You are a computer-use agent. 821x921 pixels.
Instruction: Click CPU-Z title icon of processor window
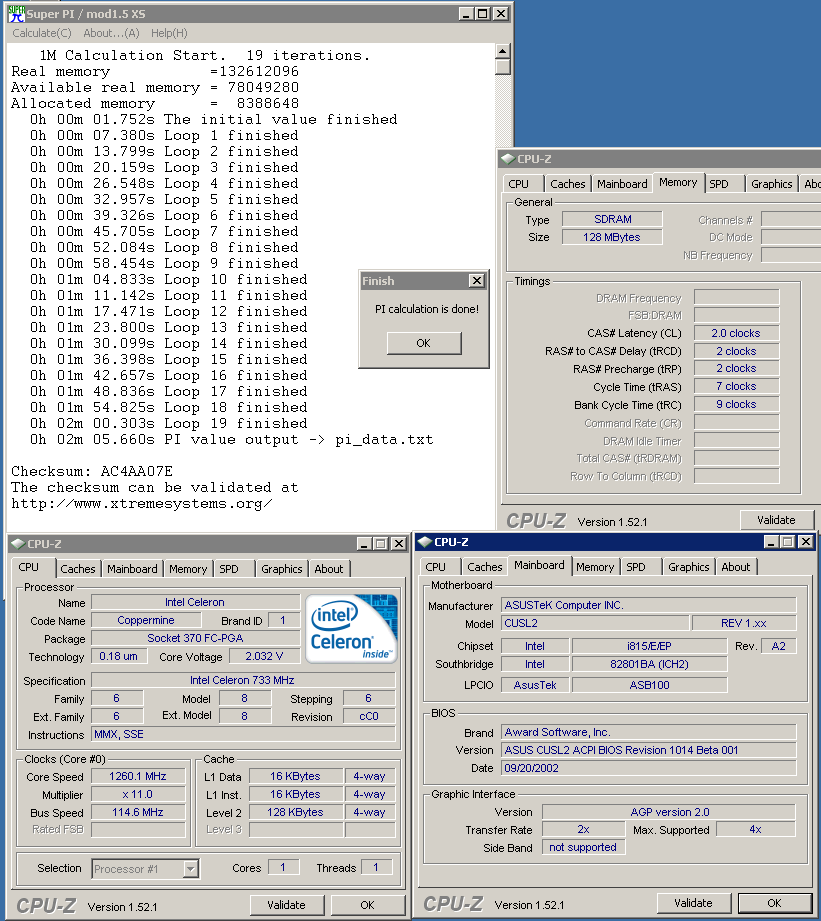click(17, 544)
